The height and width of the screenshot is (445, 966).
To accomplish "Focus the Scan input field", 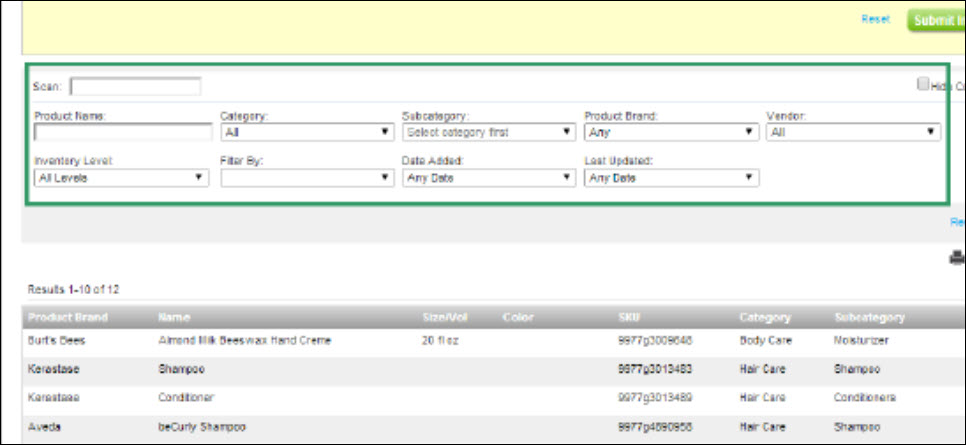I will click(136, 86).
